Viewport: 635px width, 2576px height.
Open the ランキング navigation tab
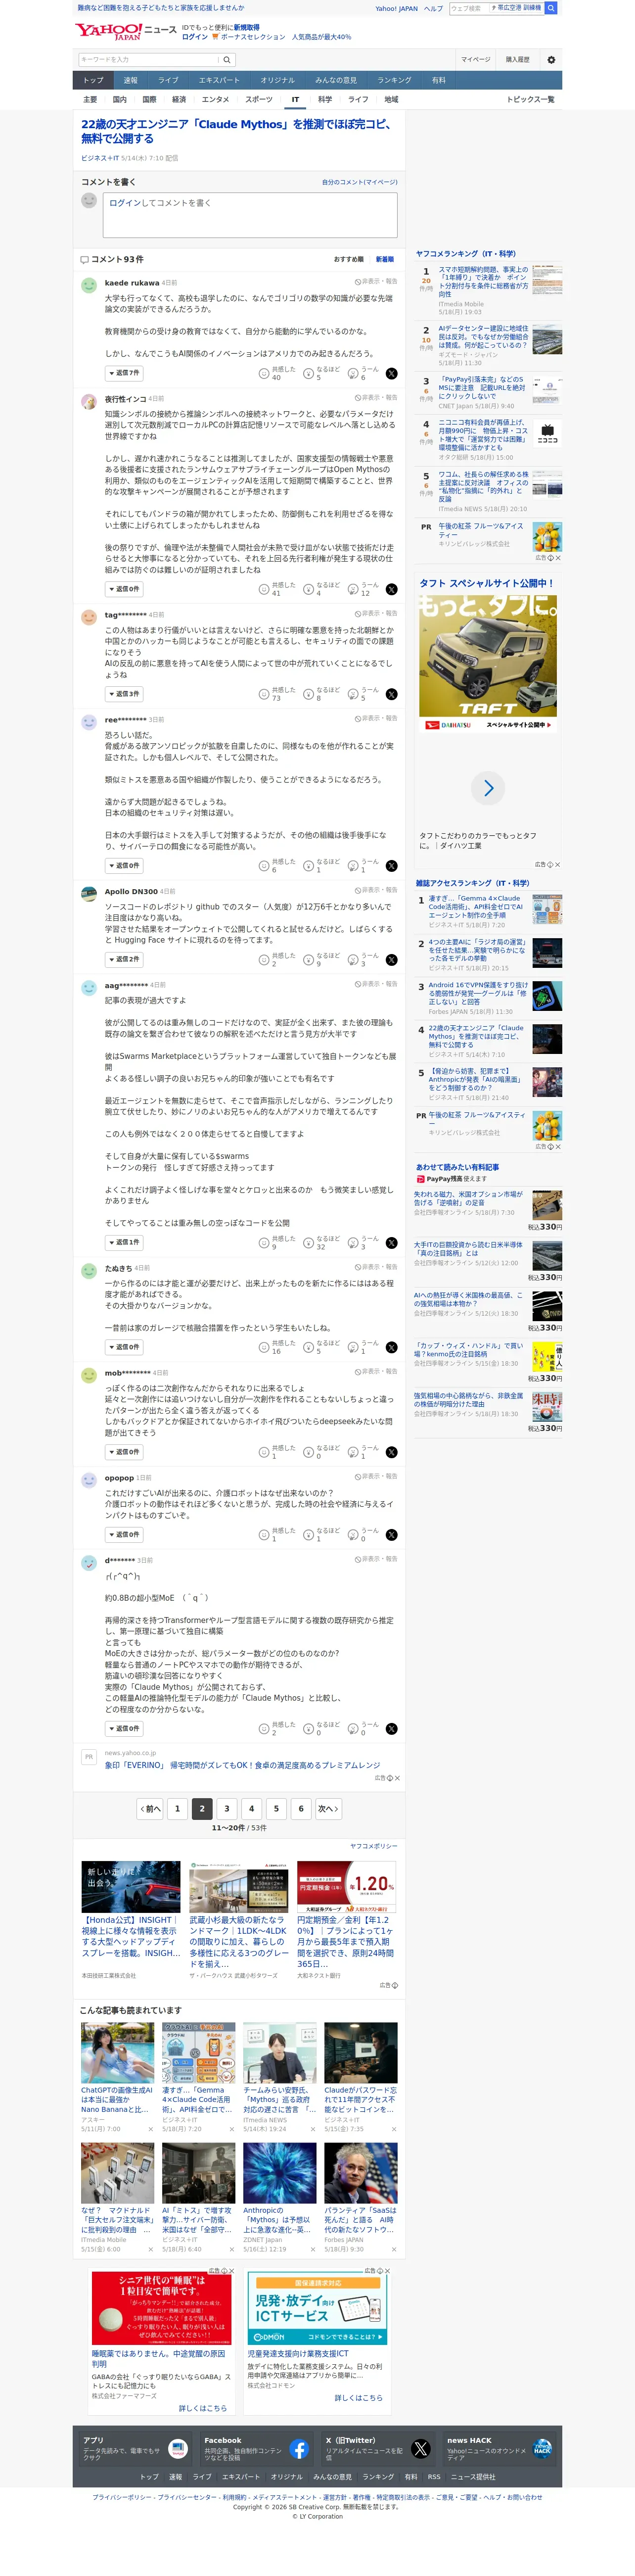(394, 80)
